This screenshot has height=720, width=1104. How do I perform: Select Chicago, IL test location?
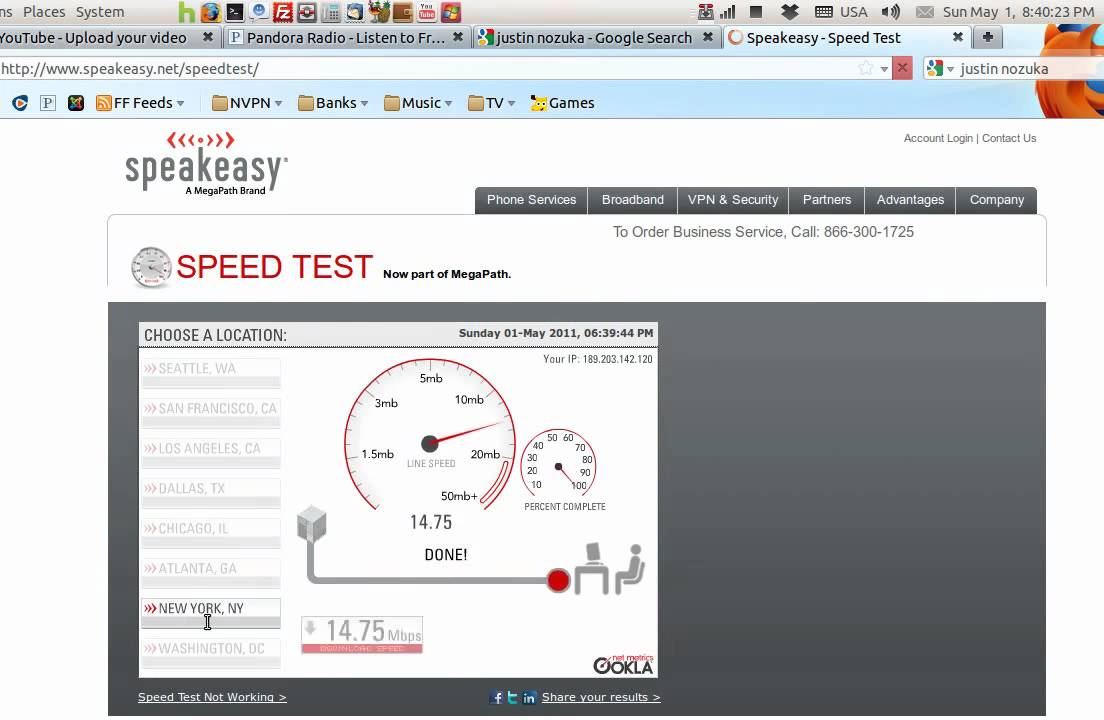211,533
